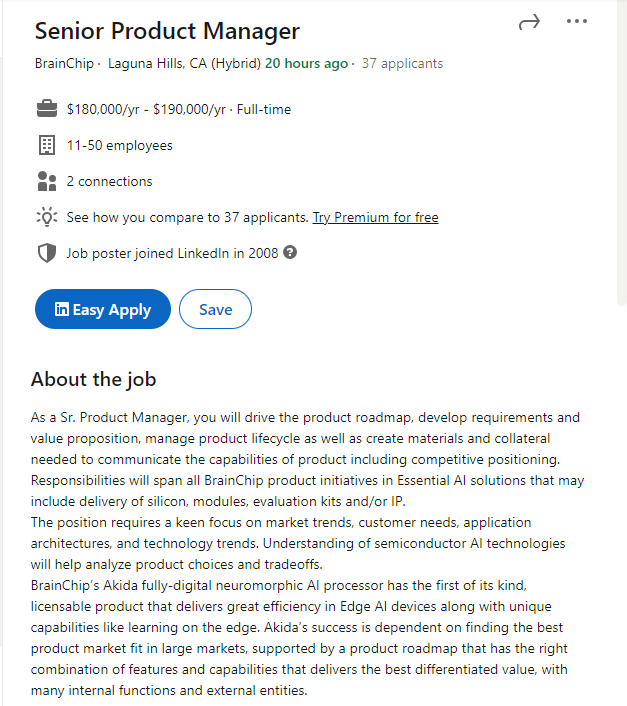This screenshot has width=627, height=706.
Task: Click the 2 connections text
Action: click(x=109, y=181)
